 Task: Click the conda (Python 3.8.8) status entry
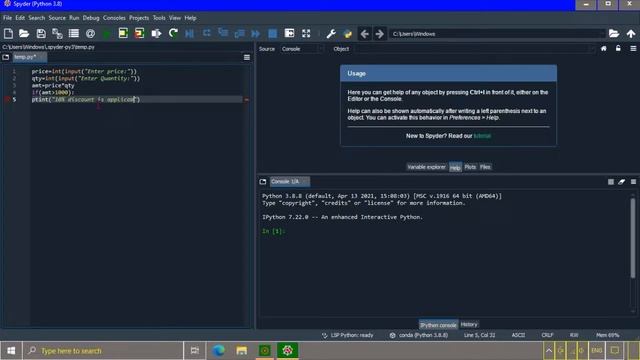419,335
